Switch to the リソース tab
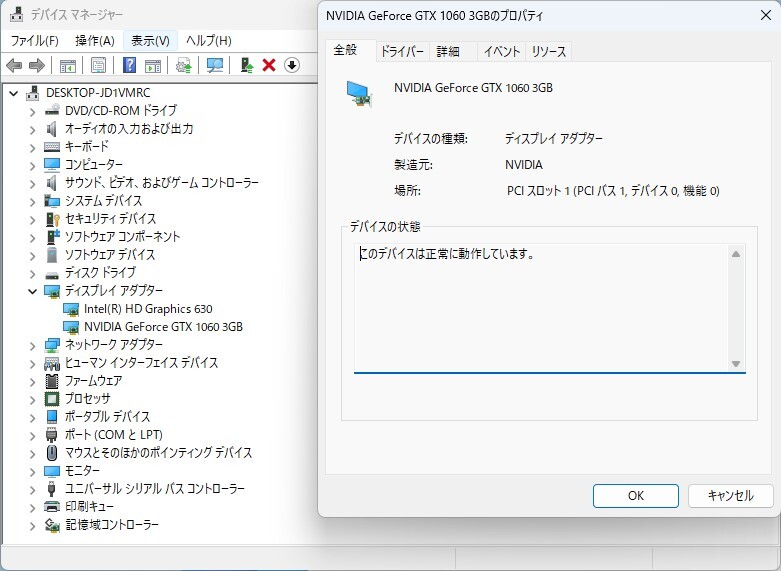This screenshot has width=781, height=571. coord(548,51)
